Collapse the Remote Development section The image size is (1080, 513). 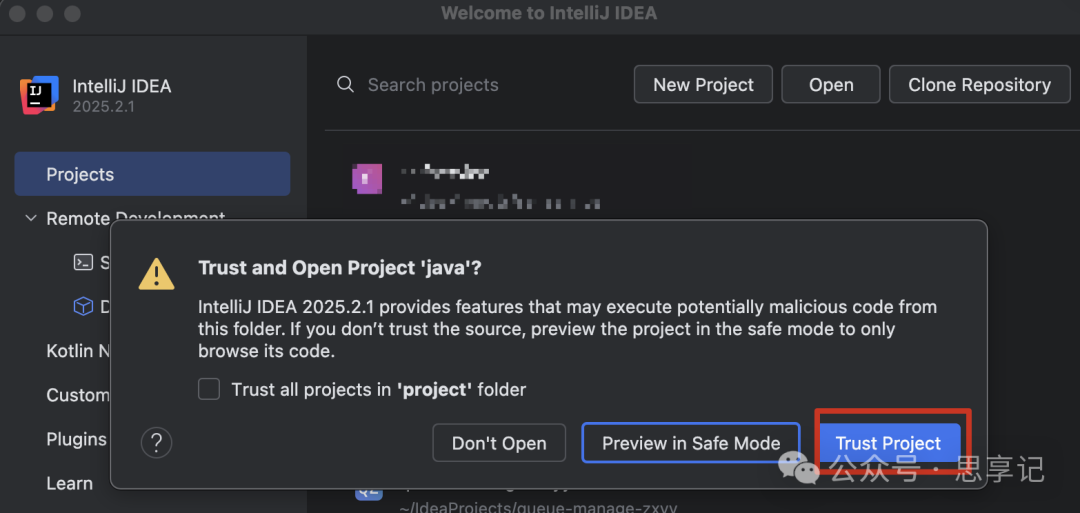tap(30, 218)
